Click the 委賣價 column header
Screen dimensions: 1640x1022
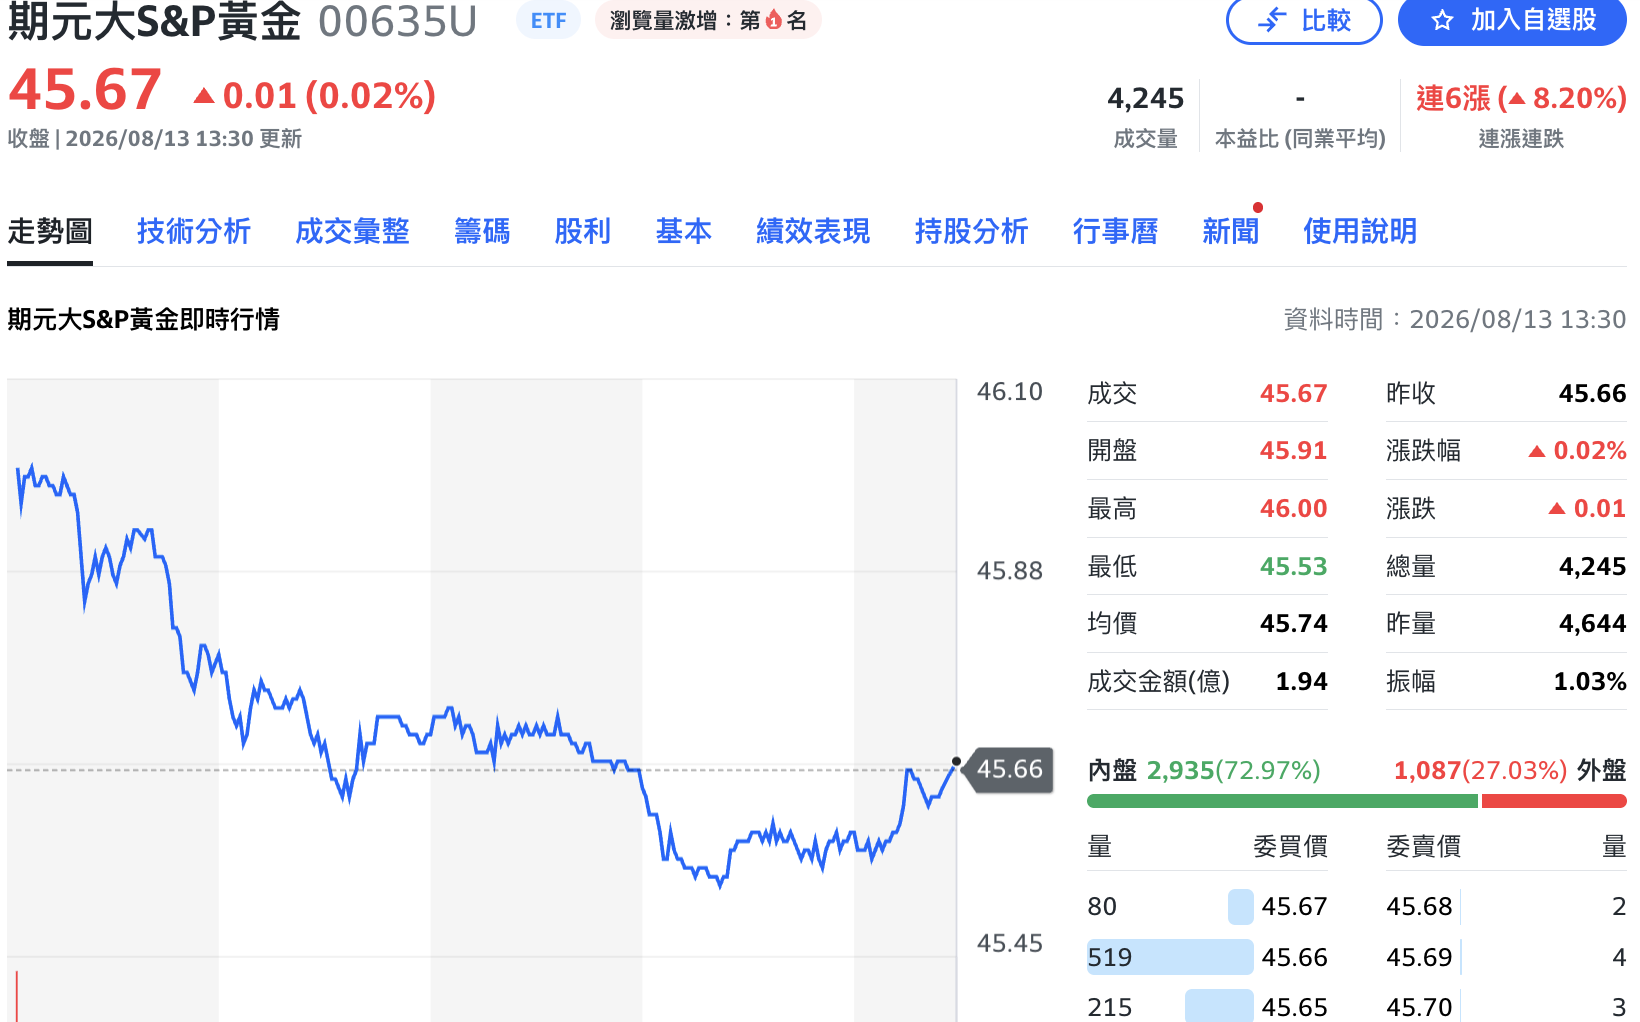tap(1423, 847)
